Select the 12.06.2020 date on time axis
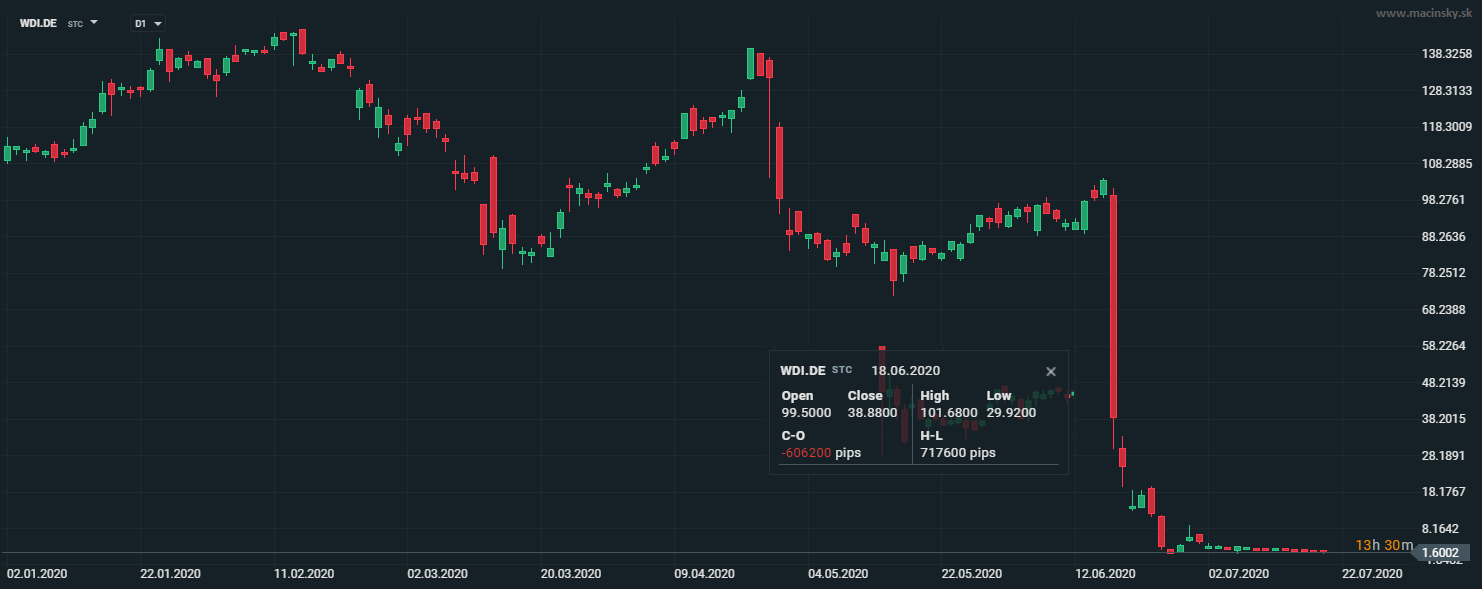The height and width of the screenshot is (589, 1482). tap(1105, 574)
